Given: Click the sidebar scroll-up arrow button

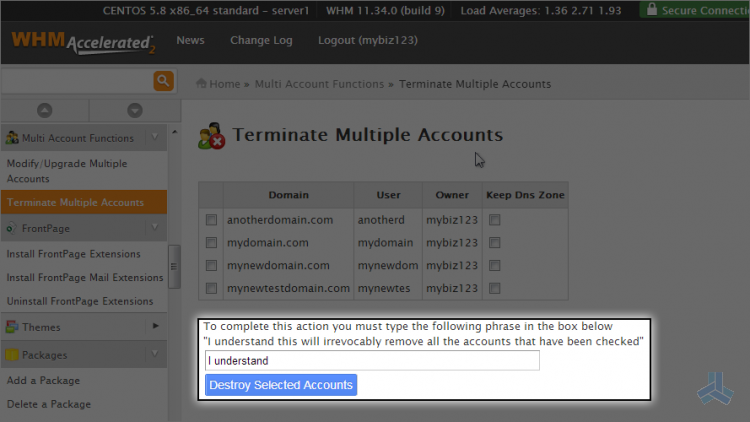Looking at the screenshot, I should click(44, 111).
